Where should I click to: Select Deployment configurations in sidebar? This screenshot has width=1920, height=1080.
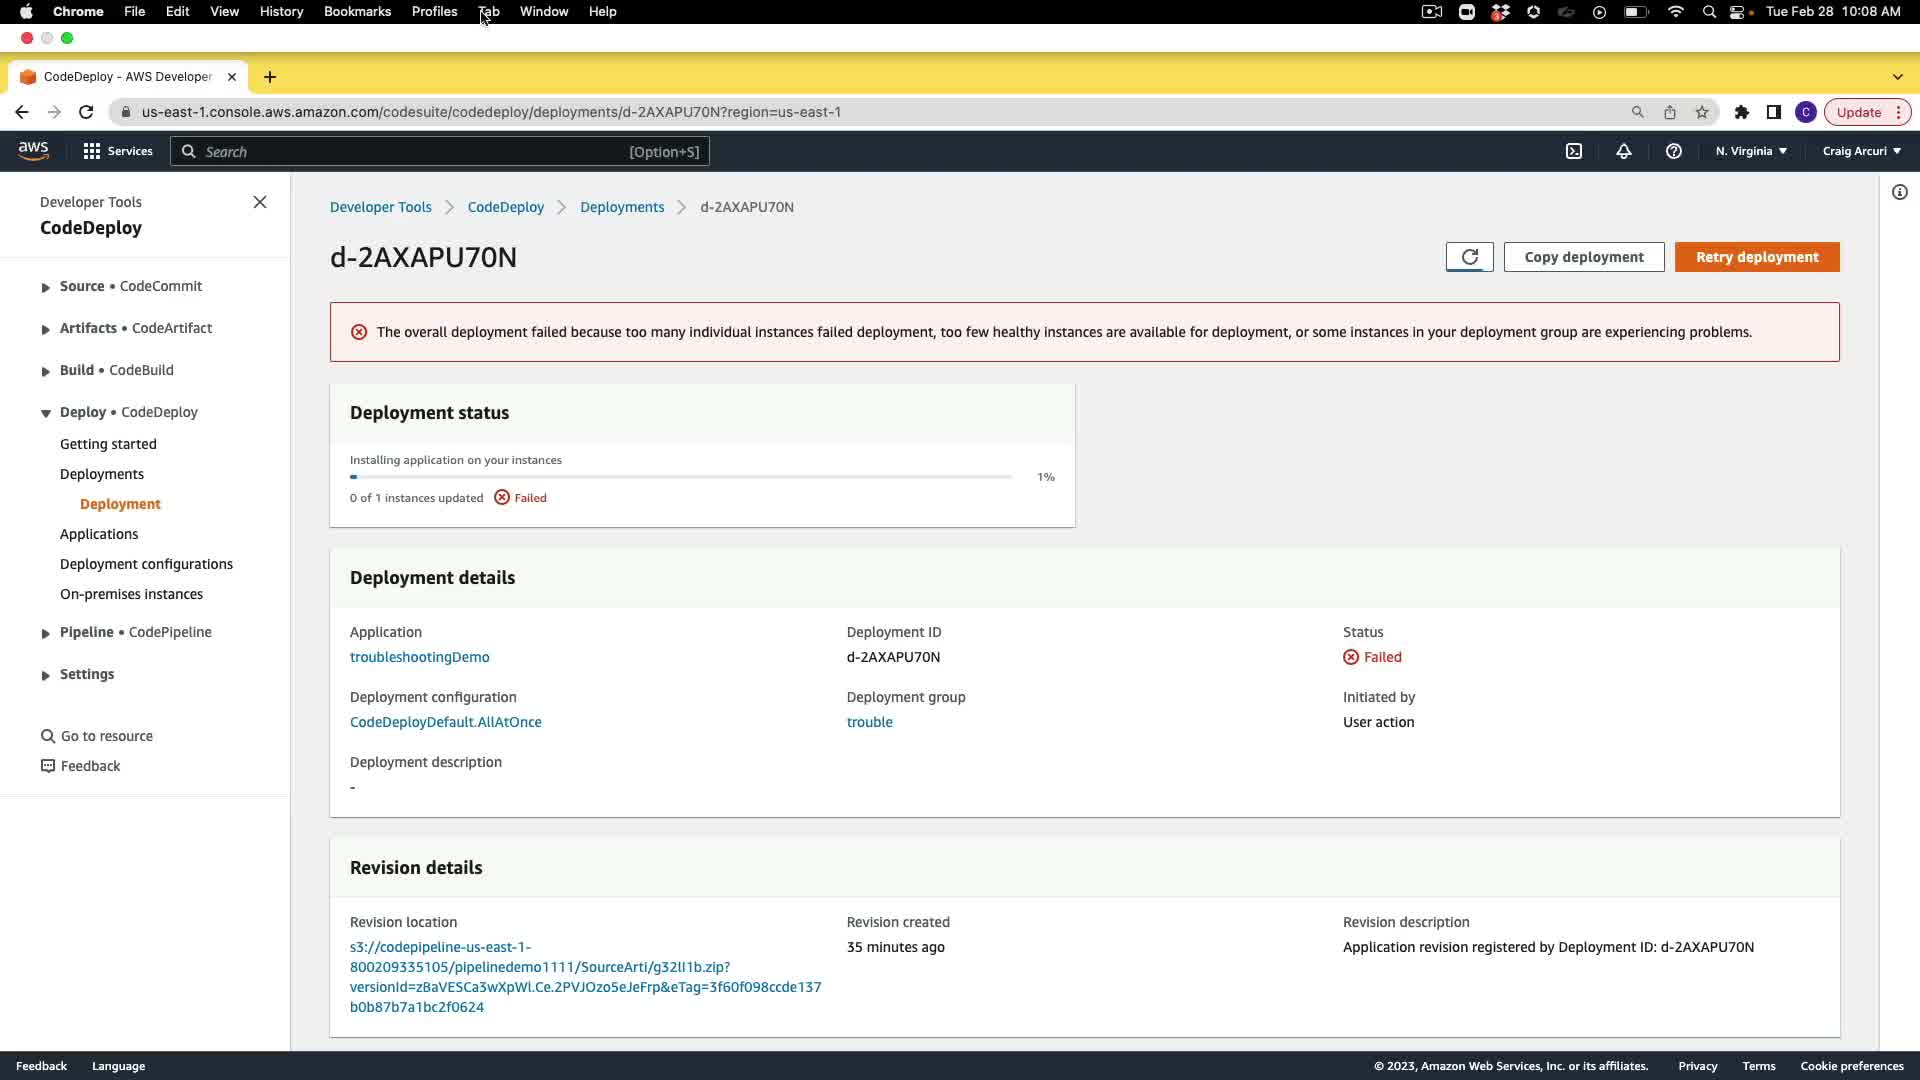146,564
